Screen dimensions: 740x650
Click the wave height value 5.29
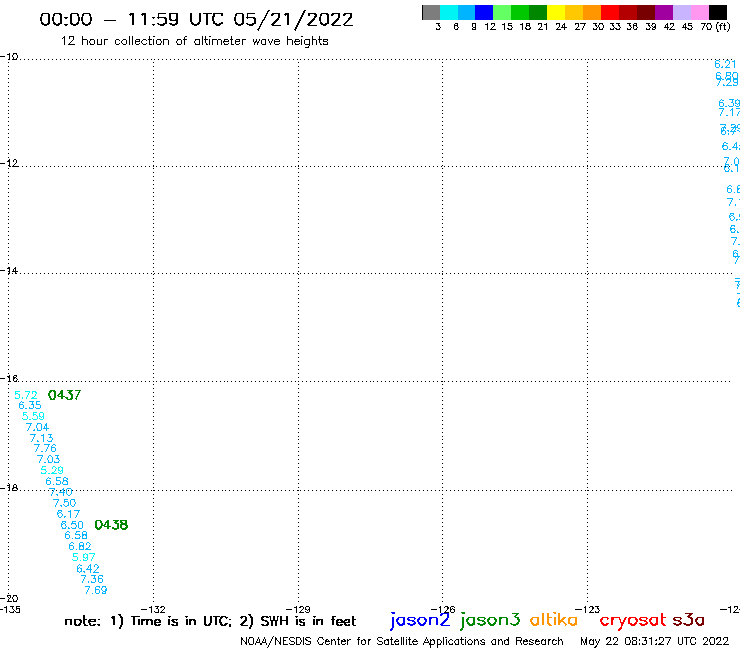coord(52,470)
